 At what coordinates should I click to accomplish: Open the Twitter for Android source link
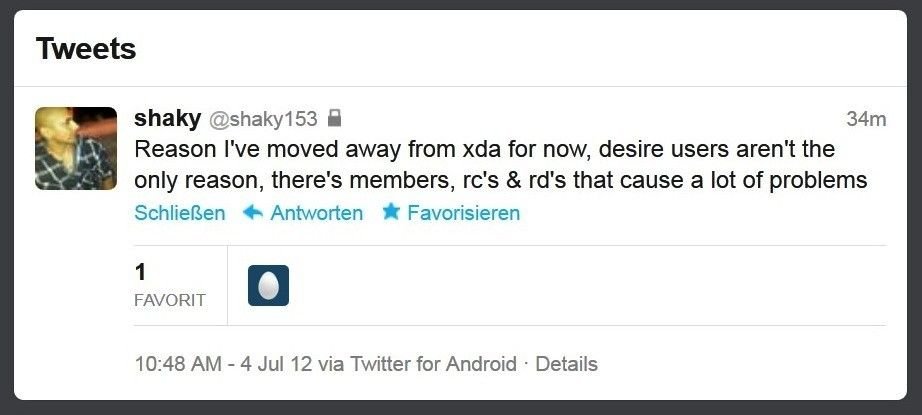(x=433, y=364)
